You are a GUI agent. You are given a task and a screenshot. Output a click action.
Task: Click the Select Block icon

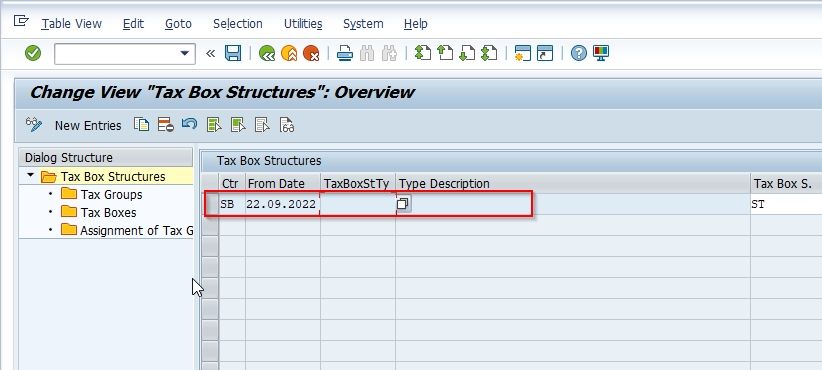238,125
